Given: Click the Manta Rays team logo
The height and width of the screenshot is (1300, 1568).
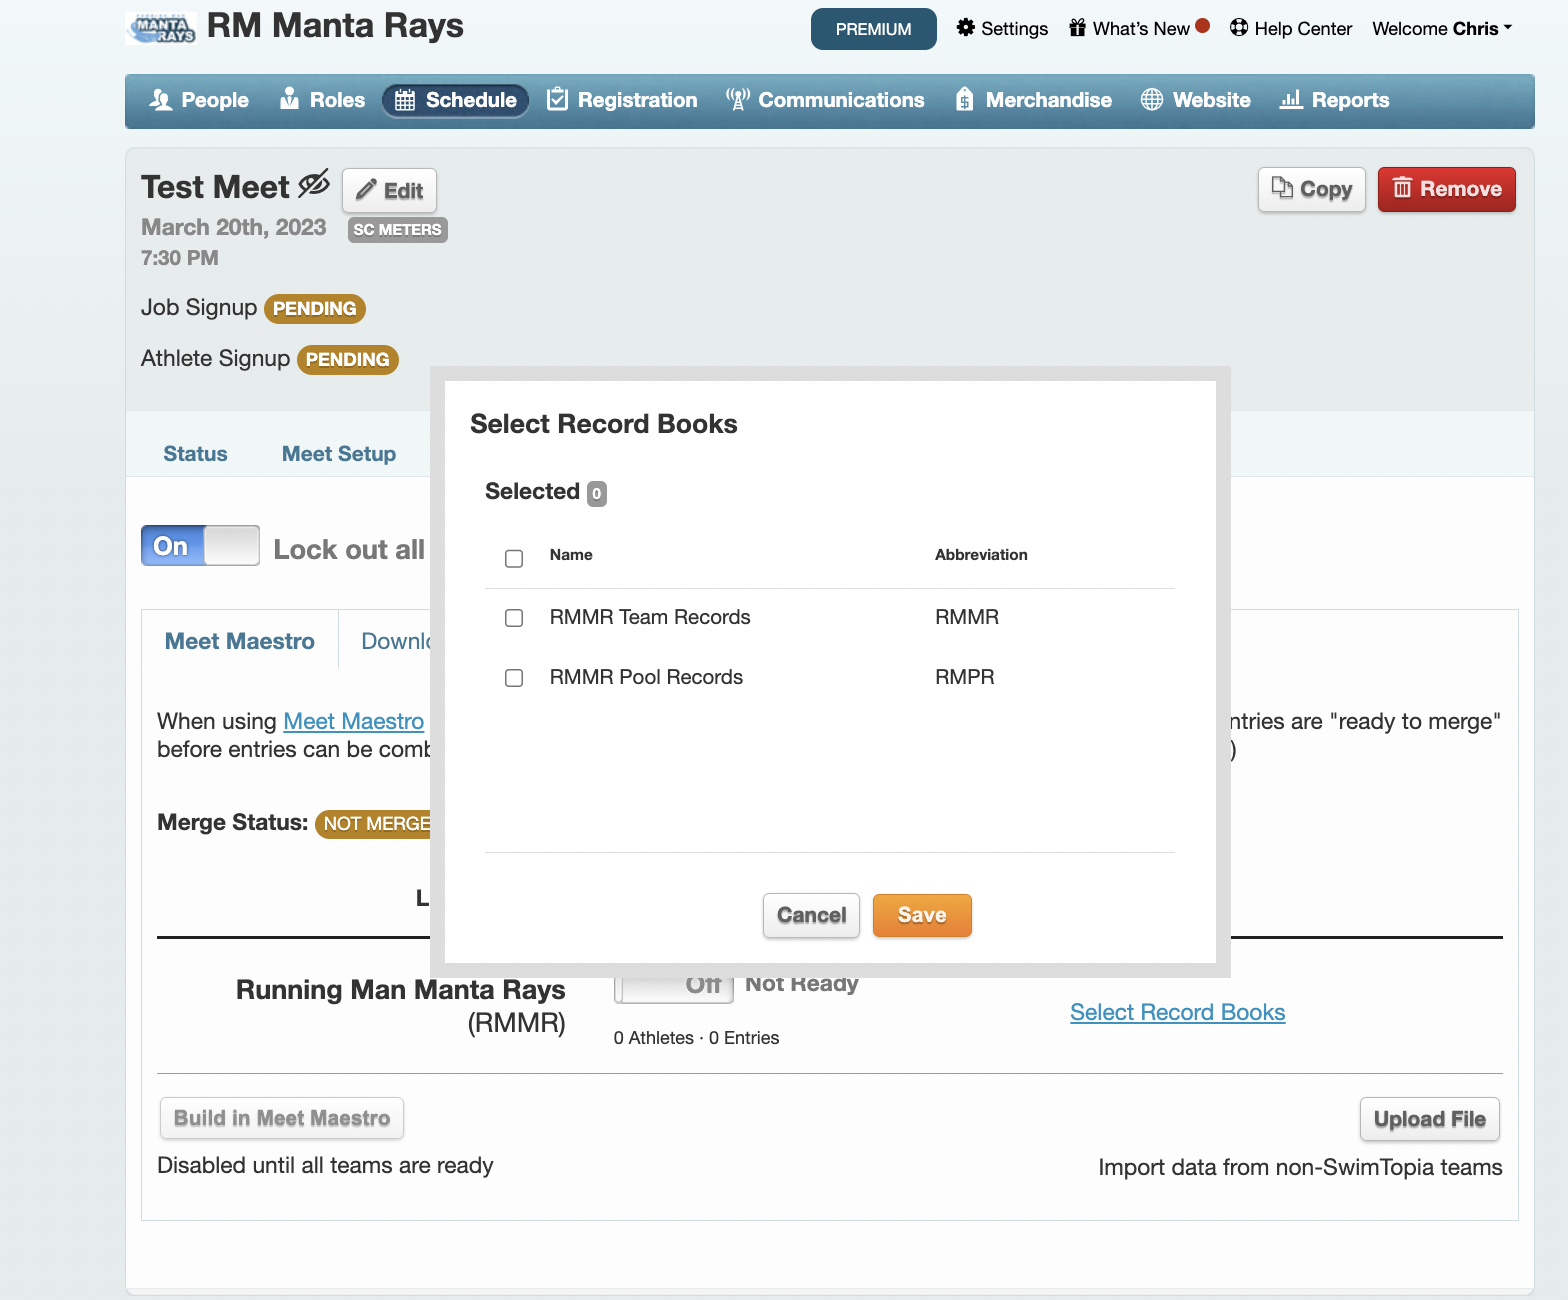Looking at the screenshot, I should click(160, 28).
